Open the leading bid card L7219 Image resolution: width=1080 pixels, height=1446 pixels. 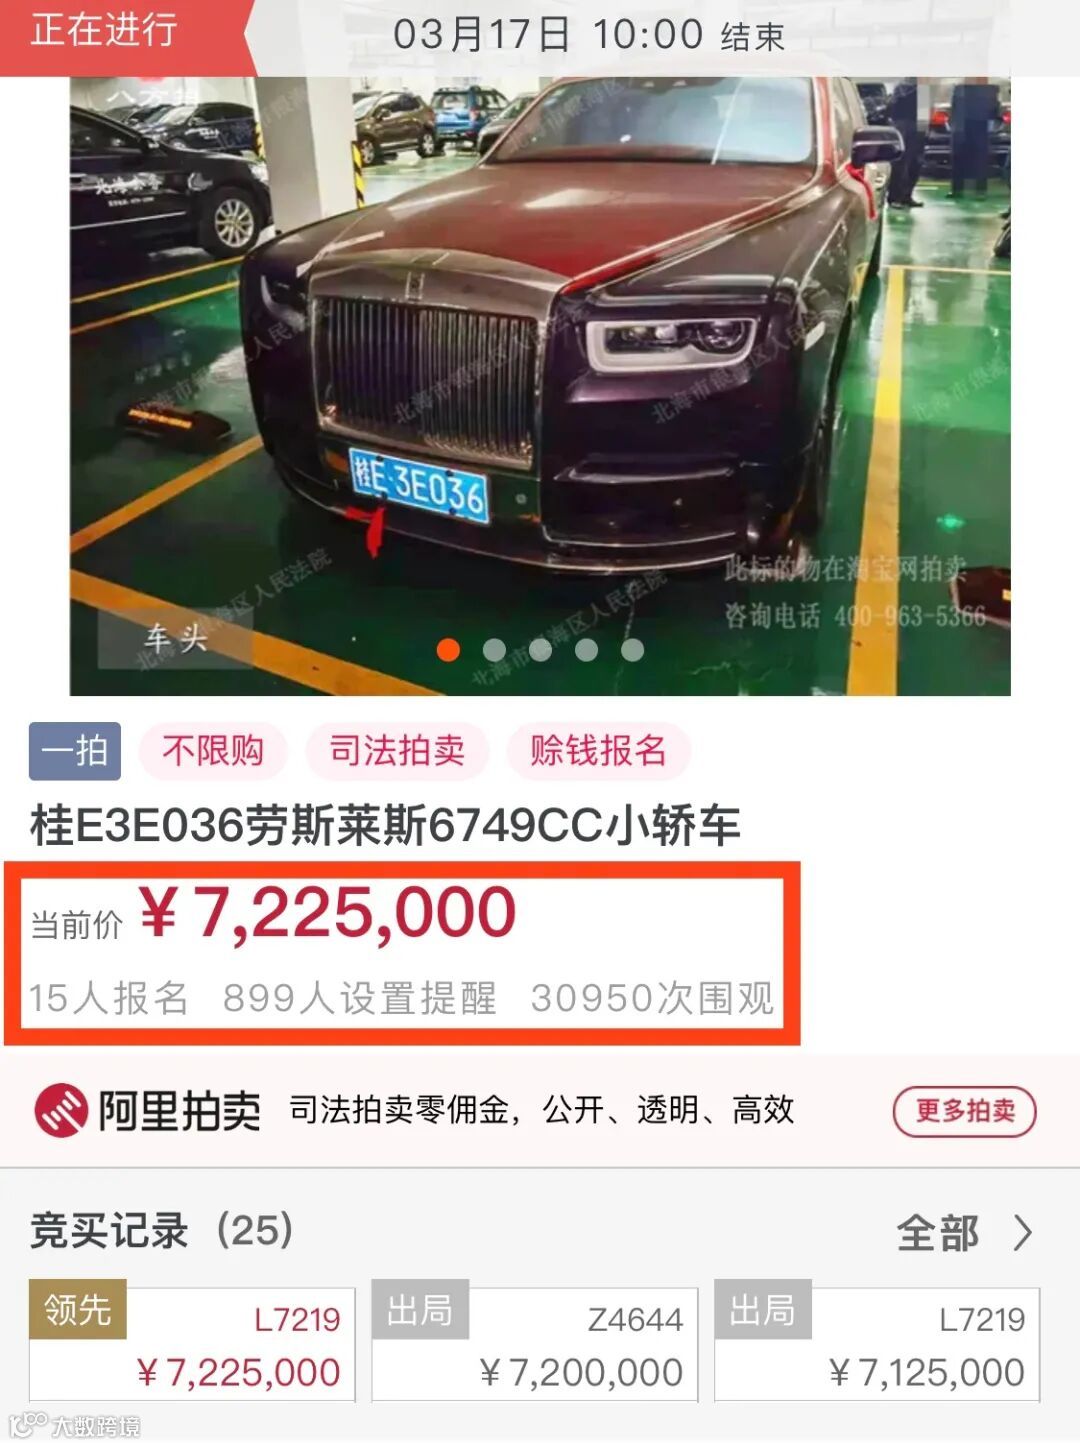pyautogui.click(x=192, y=1344)
